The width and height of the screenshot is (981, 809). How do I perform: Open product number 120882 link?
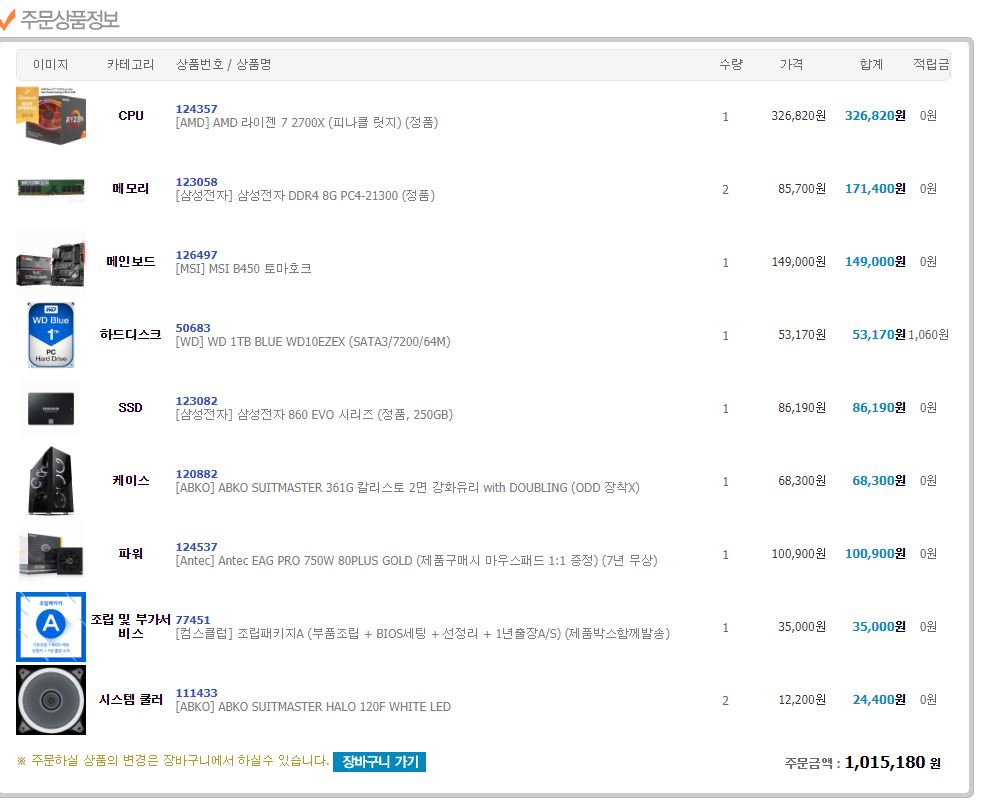(196, 474)
